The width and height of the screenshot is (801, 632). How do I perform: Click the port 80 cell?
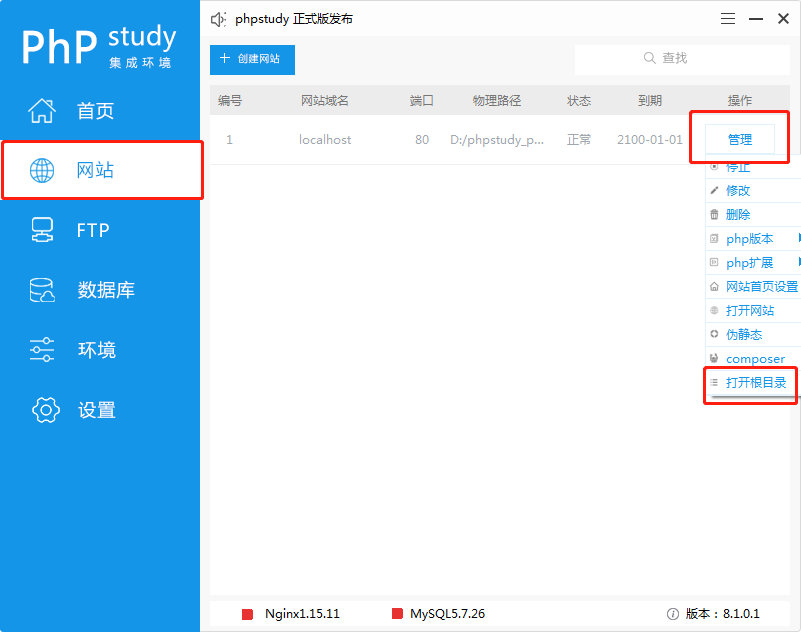pos(422,139)
